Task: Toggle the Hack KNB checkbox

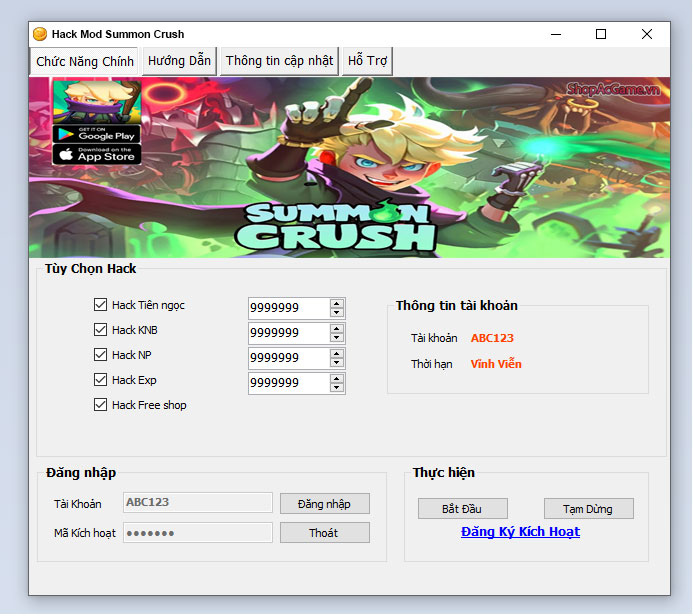Action: (100, 330)
